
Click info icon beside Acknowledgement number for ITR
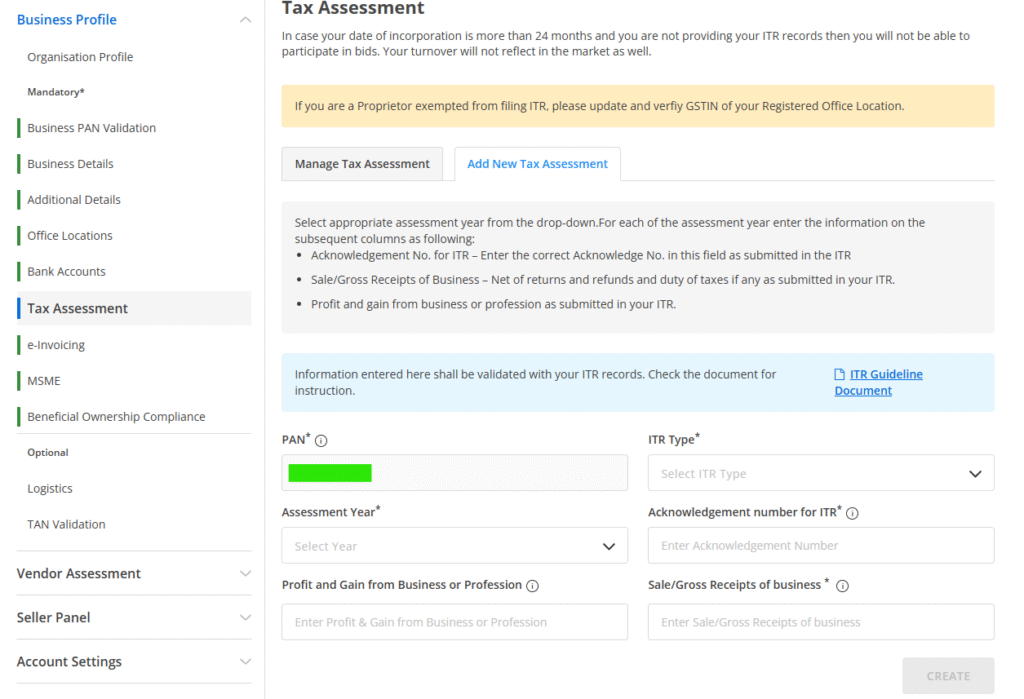(x=852, y=513)
